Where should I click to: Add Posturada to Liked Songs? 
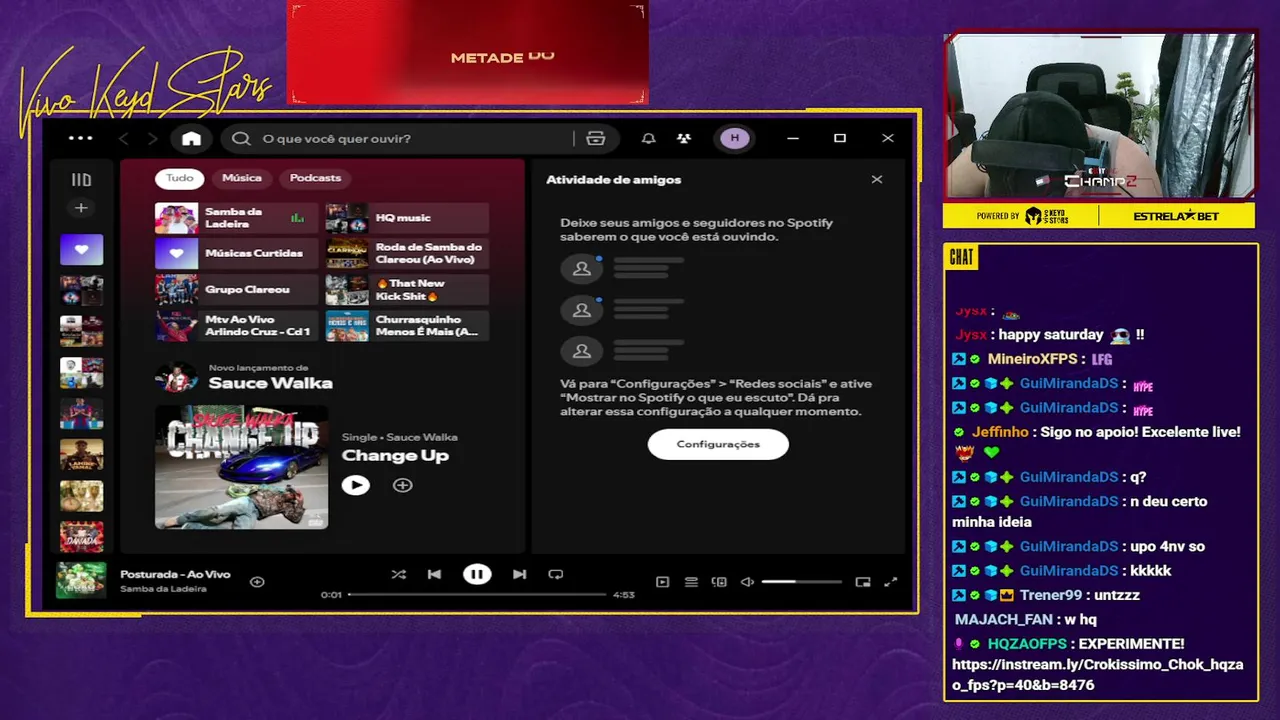coord(257,581)
